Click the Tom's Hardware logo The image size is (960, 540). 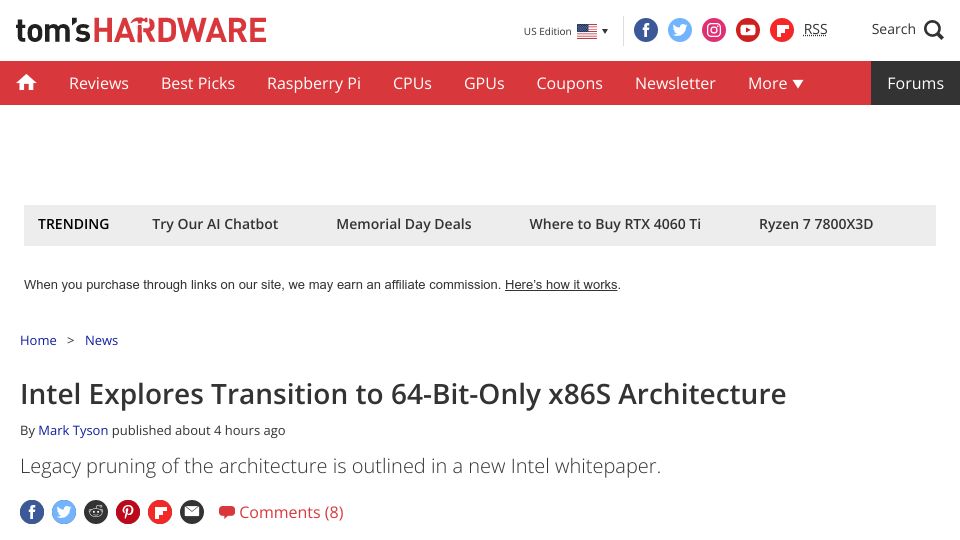click(x=141, y=31)
